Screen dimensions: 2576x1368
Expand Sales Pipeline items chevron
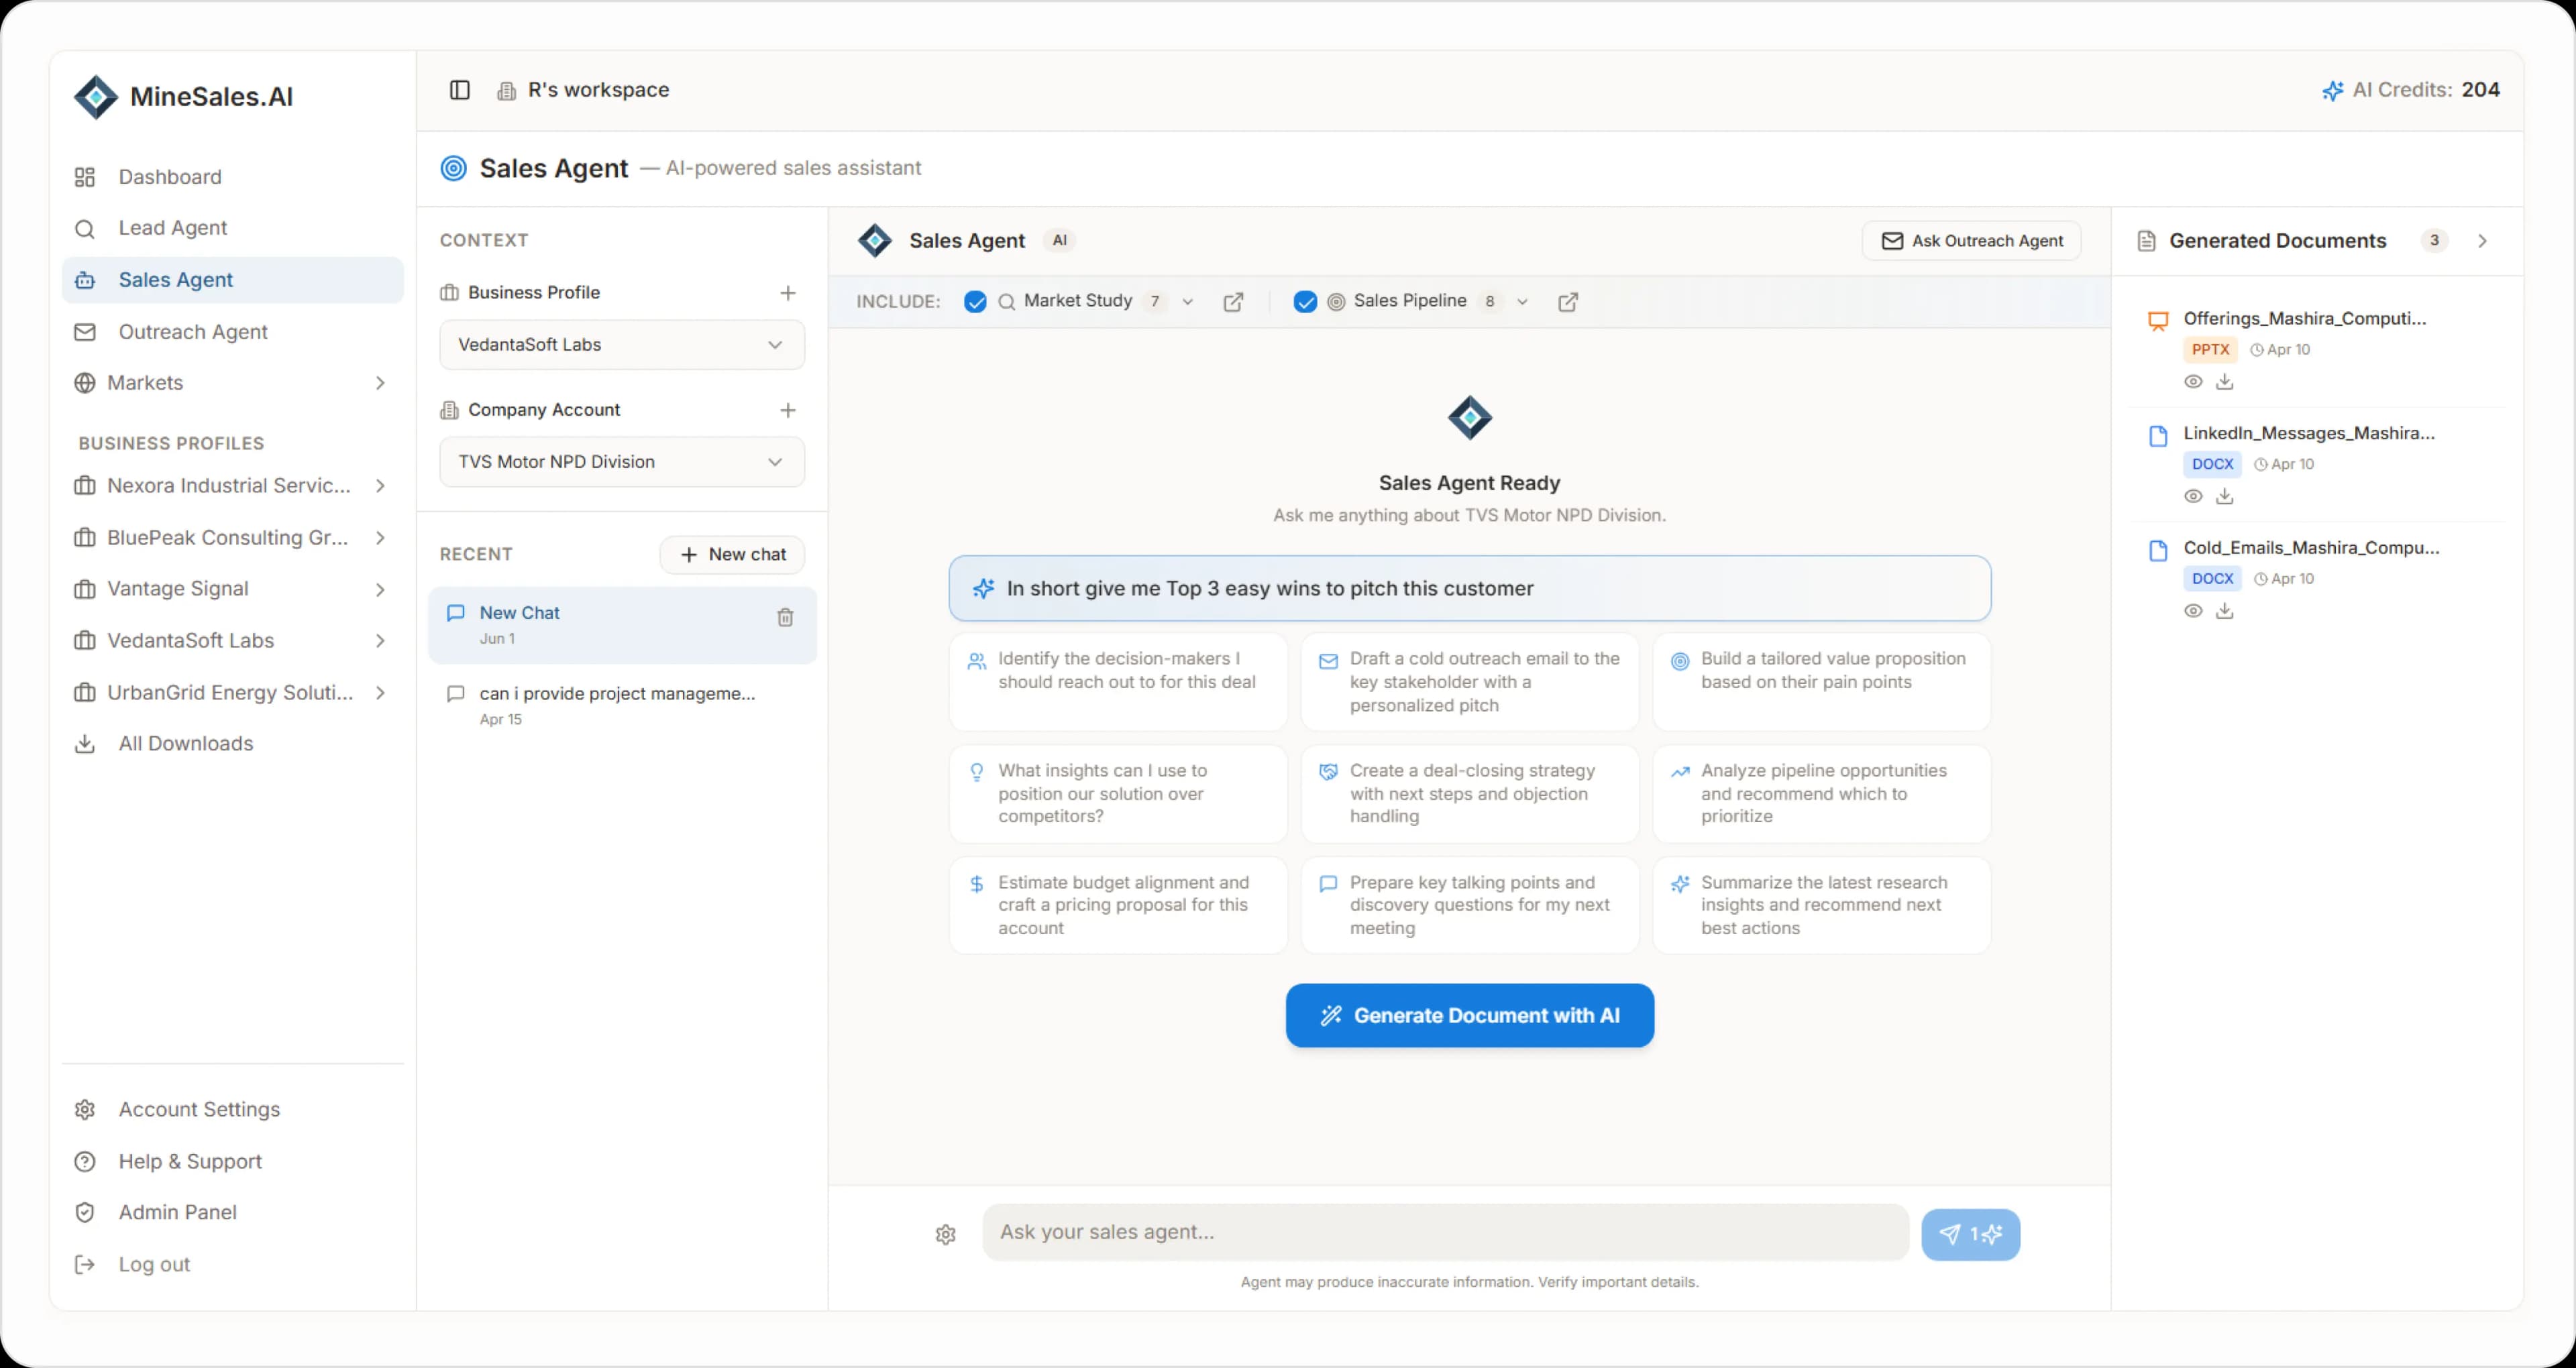(x=1522, y=302)
